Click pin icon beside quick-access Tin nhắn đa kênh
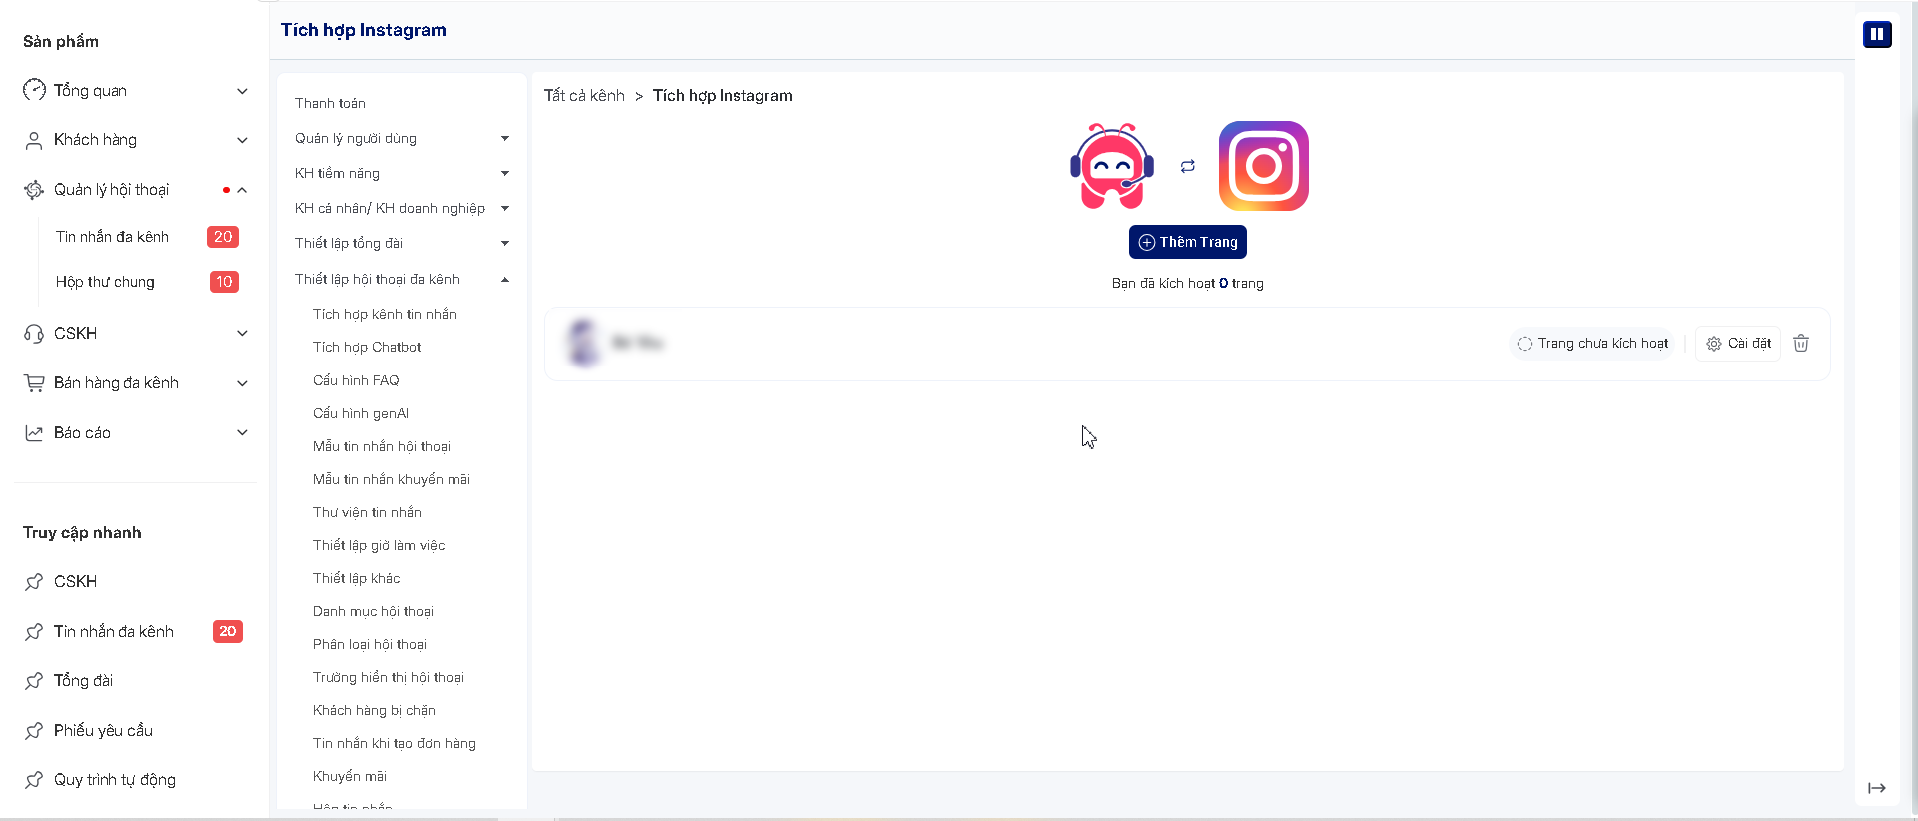 coord(34,632)
